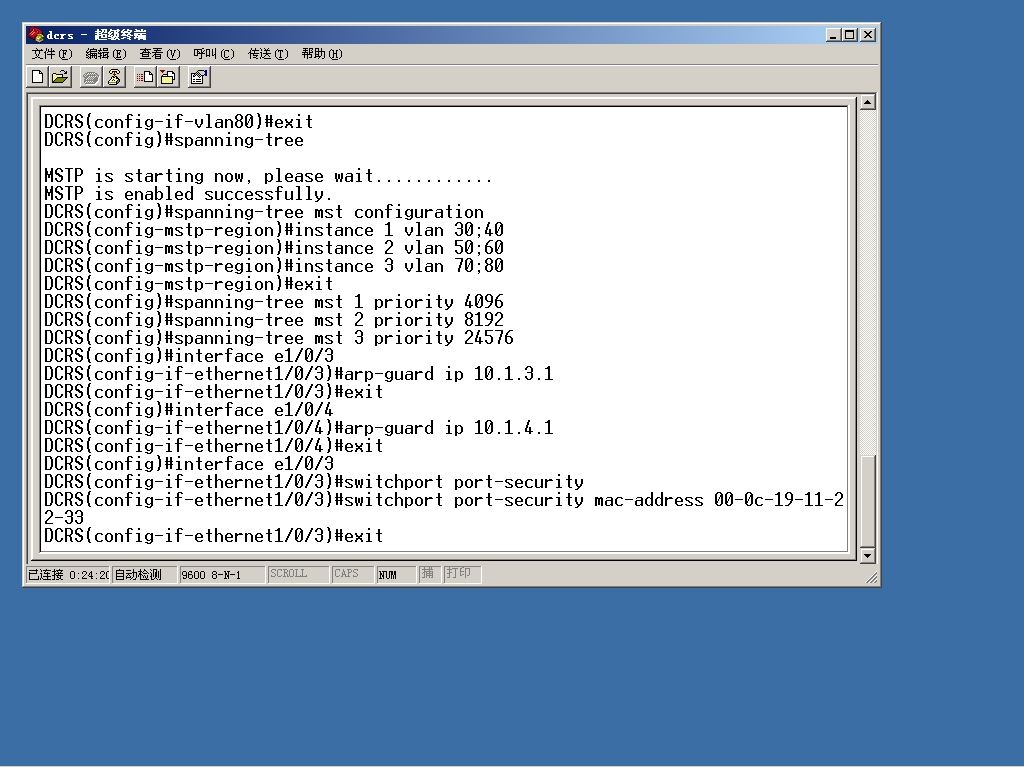Open the 查看(V) menu
This screenshot has width=1024, height=768.
click(159, 54)
